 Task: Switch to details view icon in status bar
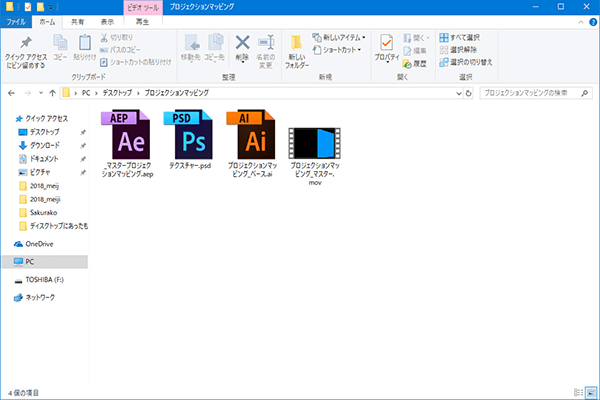[579, 392]
